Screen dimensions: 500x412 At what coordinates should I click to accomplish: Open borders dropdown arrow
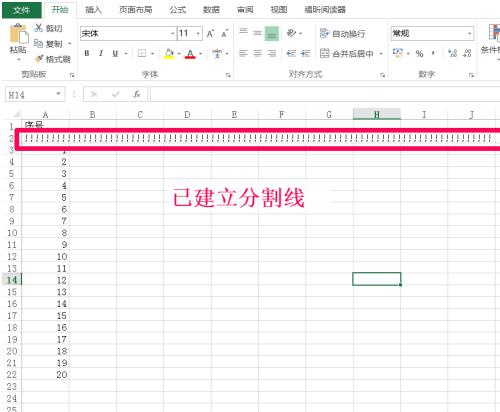[x=153, y=53]
